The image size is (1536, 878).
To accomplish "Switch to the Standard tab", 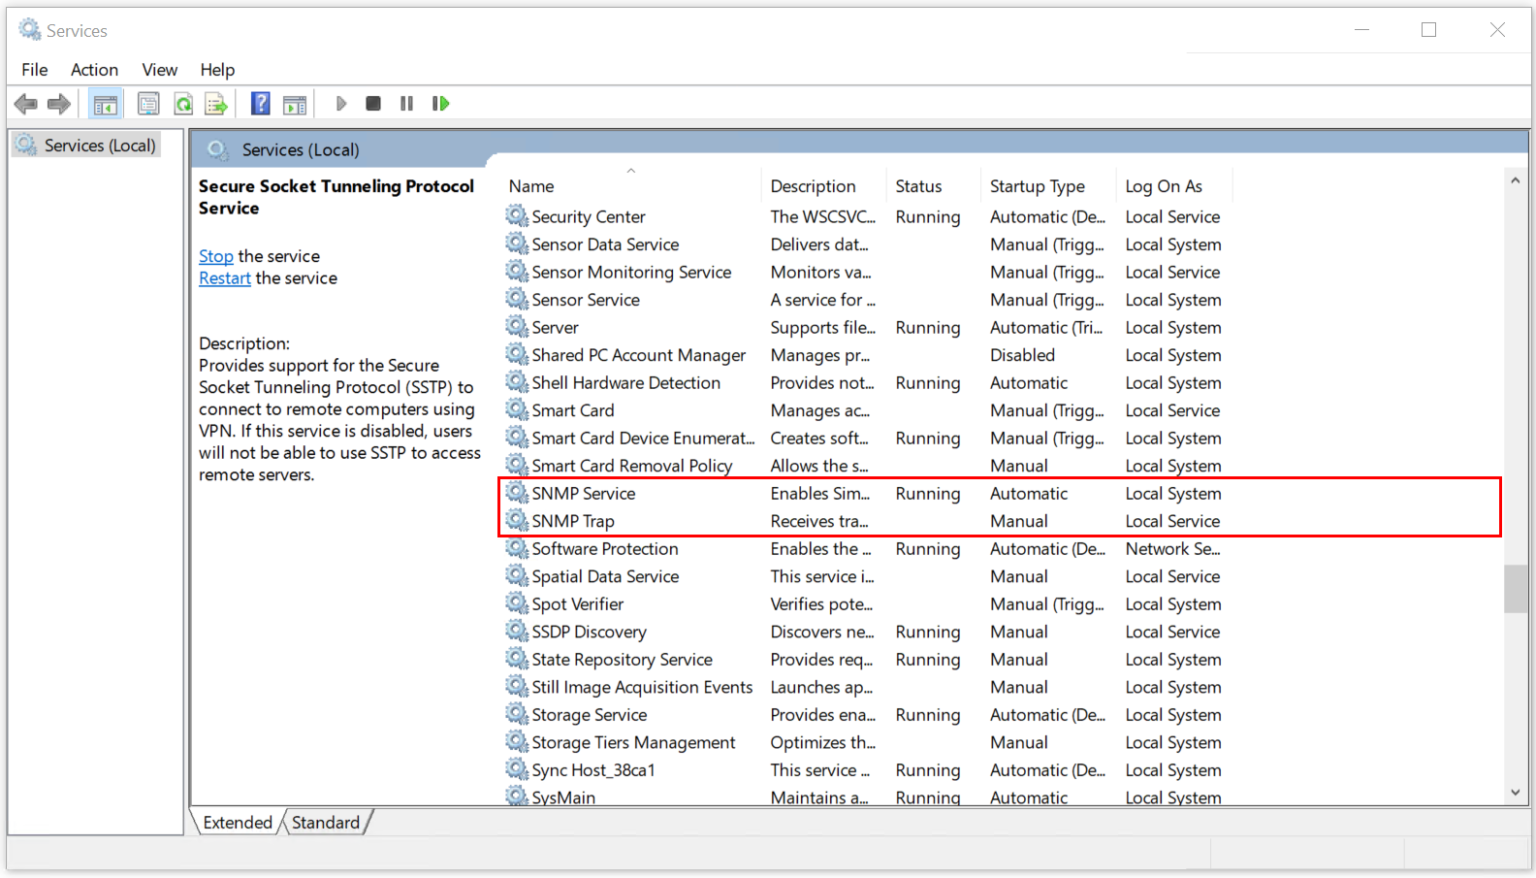I will (326, 822).
